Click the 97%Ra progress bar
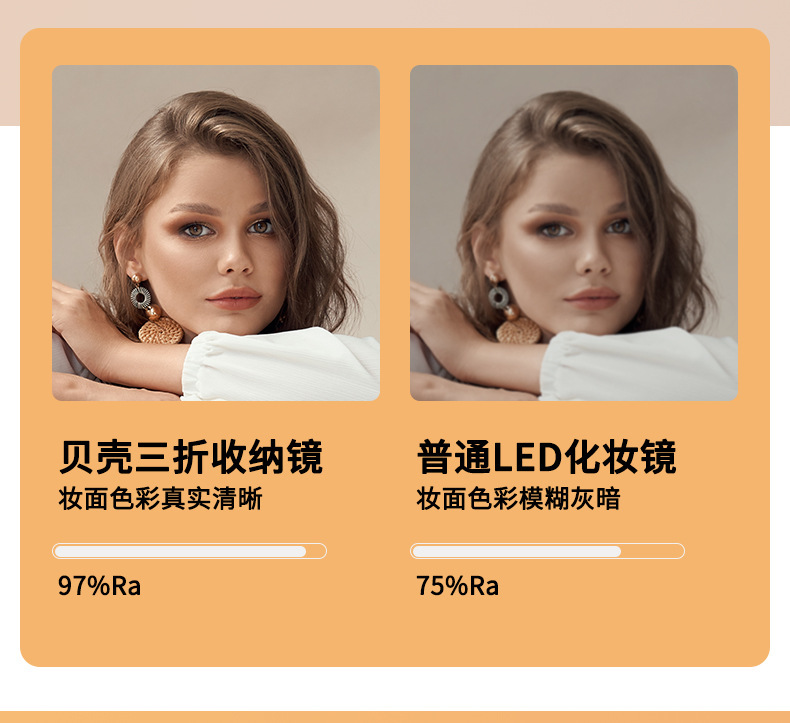790x723 pixels. coord(189,551)
